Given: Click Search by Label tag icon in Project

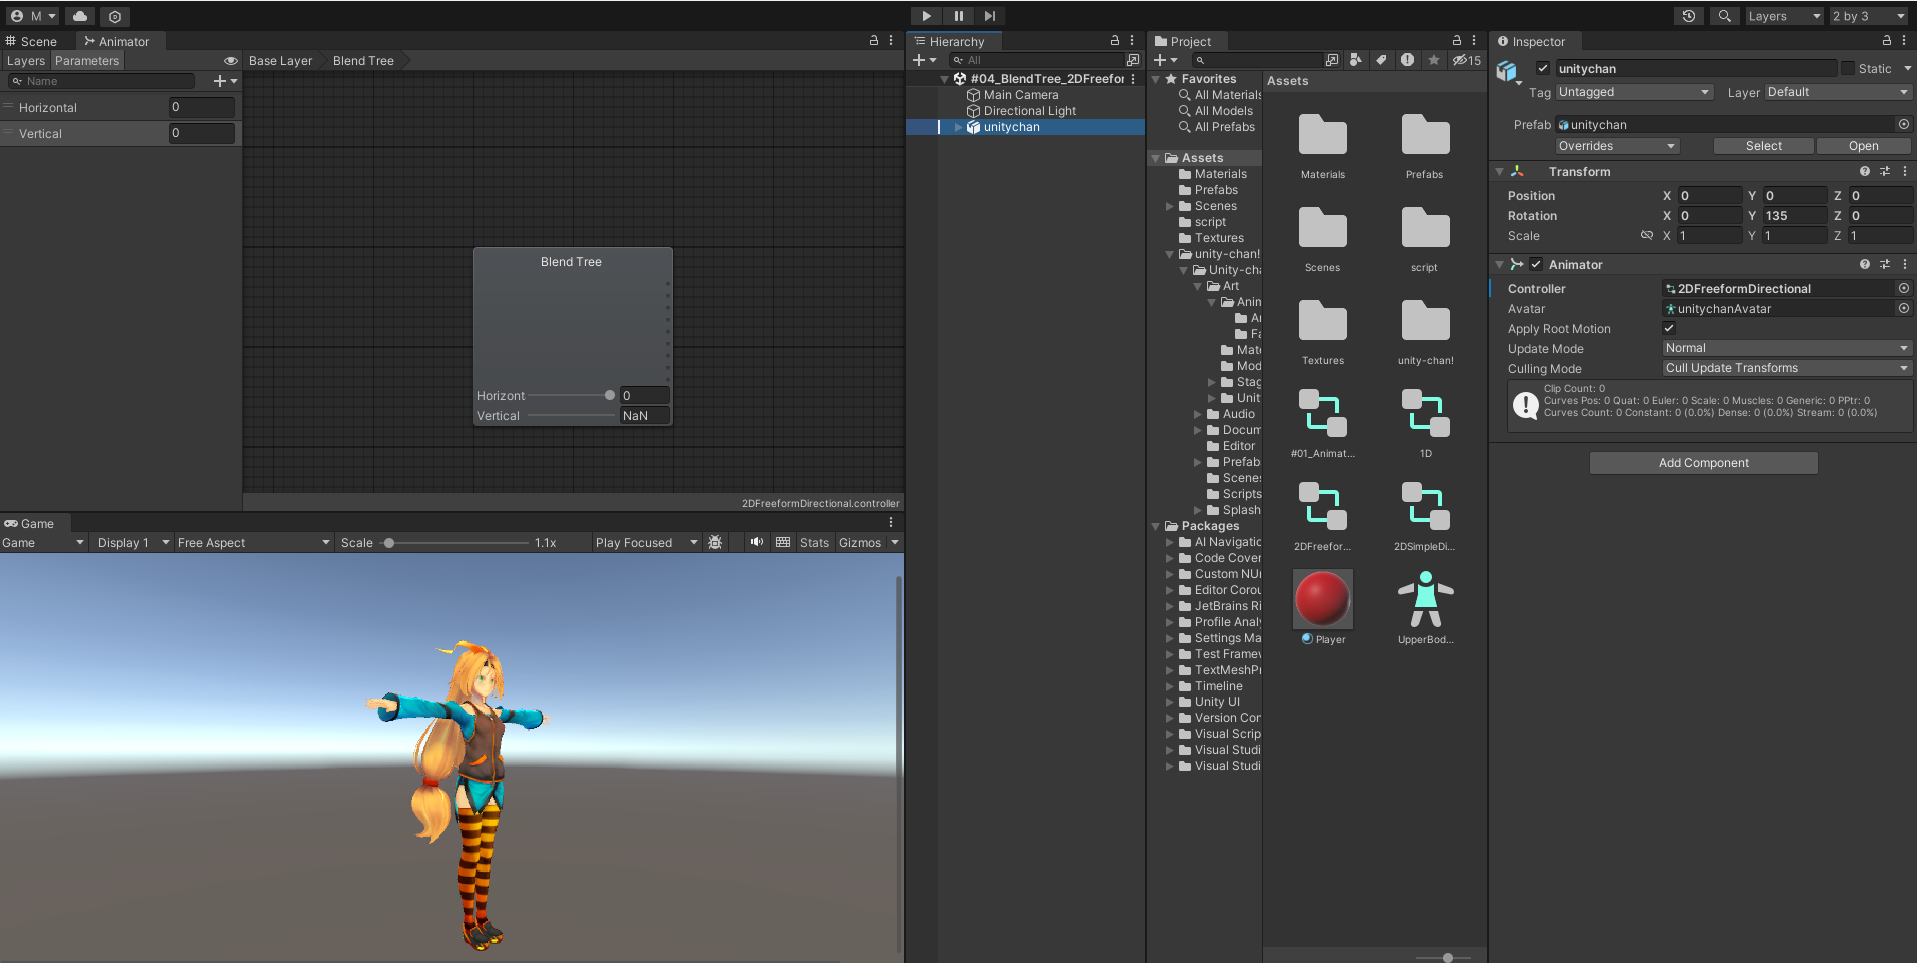Looking at the screenshot, I should (1382, 60).
